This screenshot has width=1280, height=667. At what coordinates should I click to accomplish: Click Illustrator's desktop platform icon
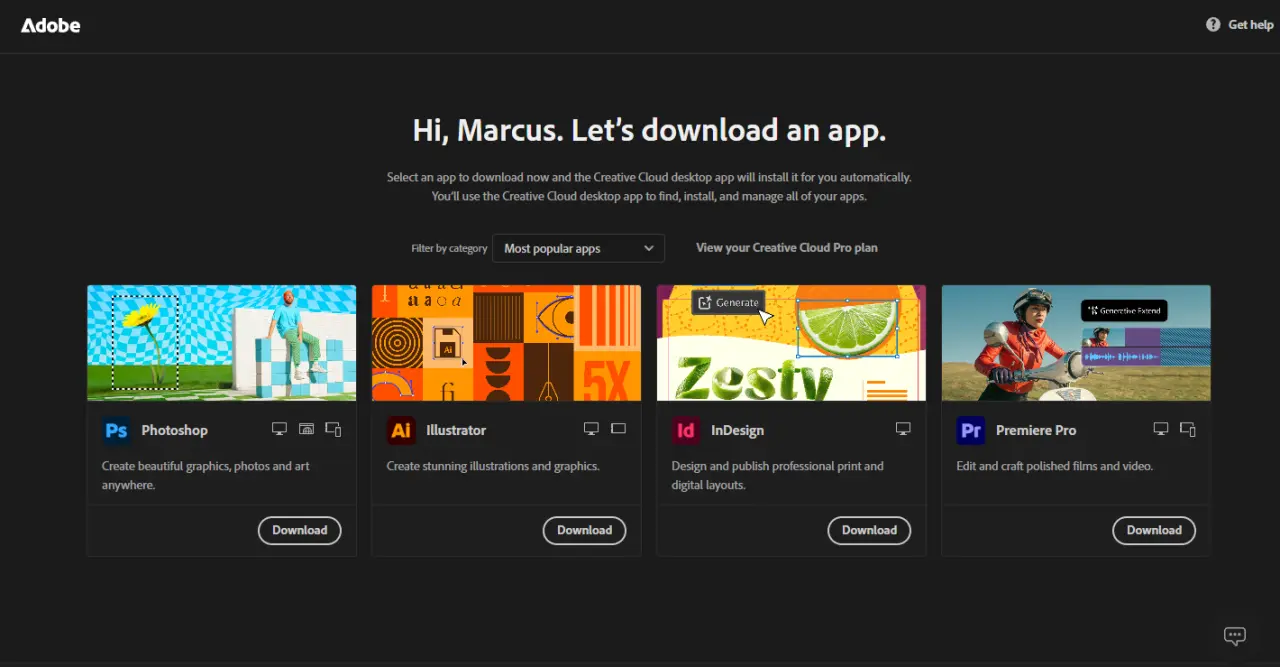(591, 429)
